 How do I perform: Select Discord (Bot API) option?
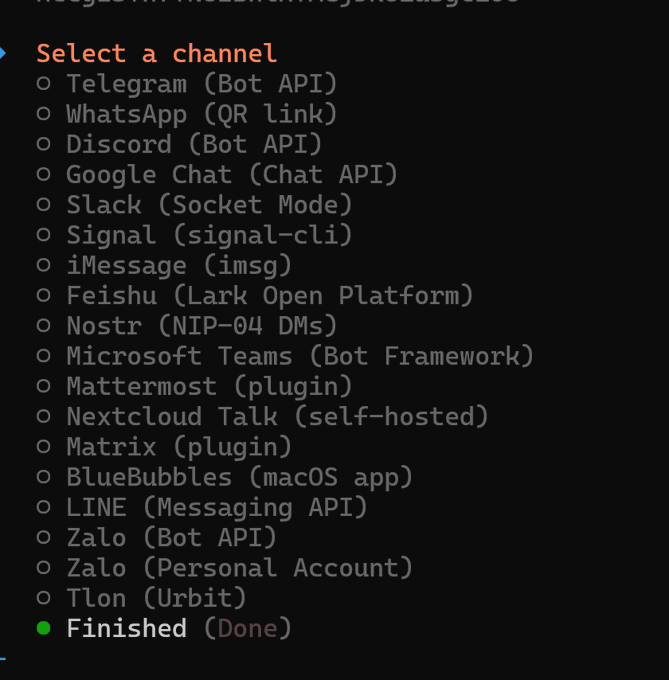point(179,144)
